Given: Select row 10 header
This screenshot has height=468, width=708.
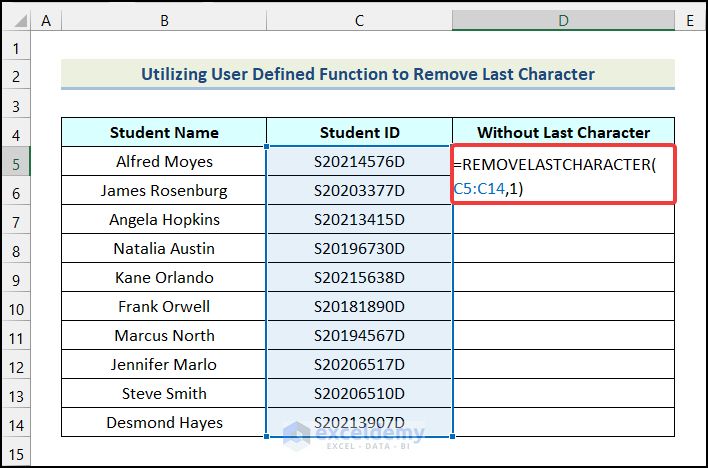Looking at the screenshot, I should pos(16,306).
